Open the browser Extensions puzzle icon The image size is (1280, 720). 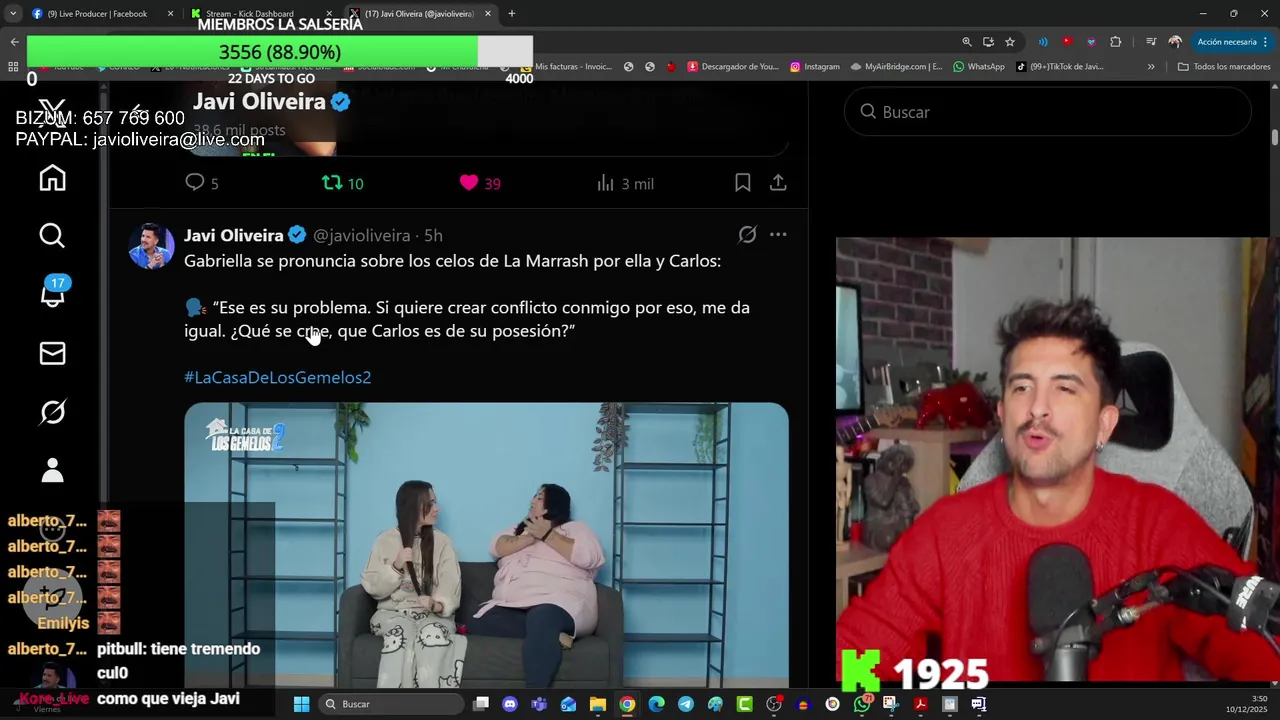point(1116,42)
